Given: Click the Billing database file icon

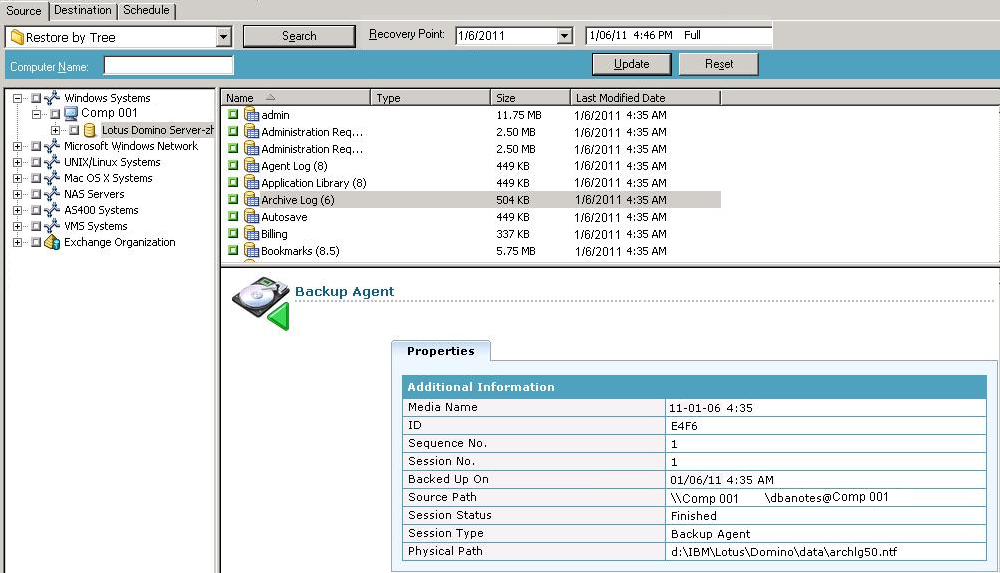Looking at the screenshot, I should pos(251,234).
